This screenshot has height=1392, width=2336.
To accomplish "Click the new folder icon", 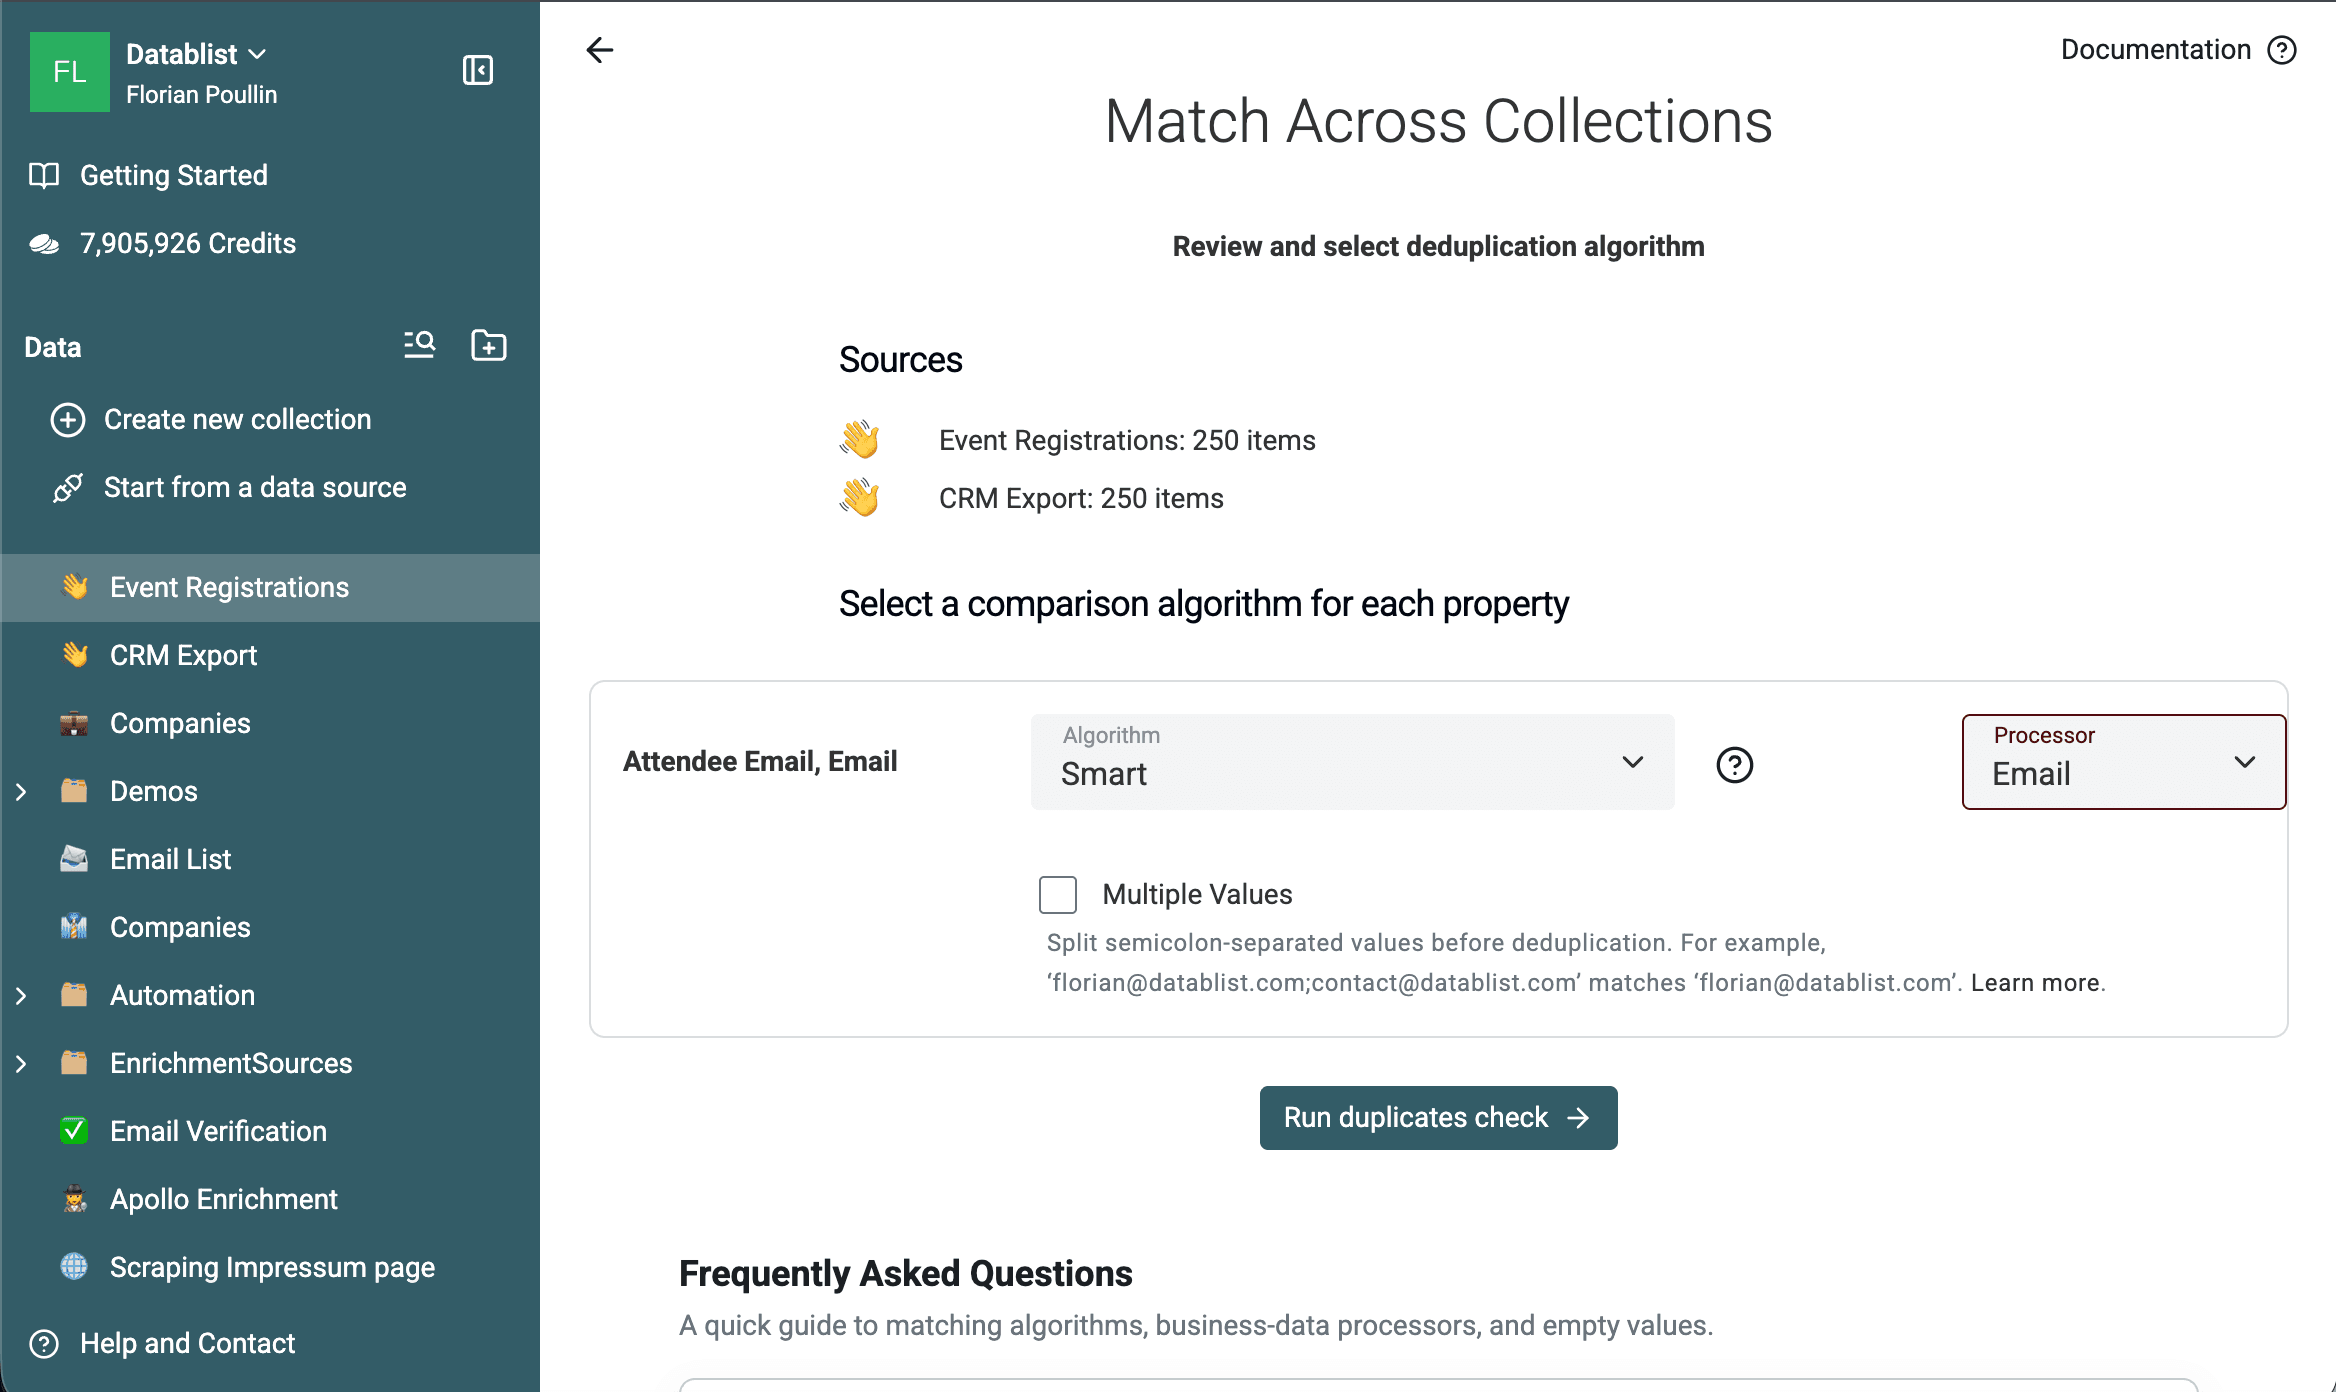I will 488,345.
